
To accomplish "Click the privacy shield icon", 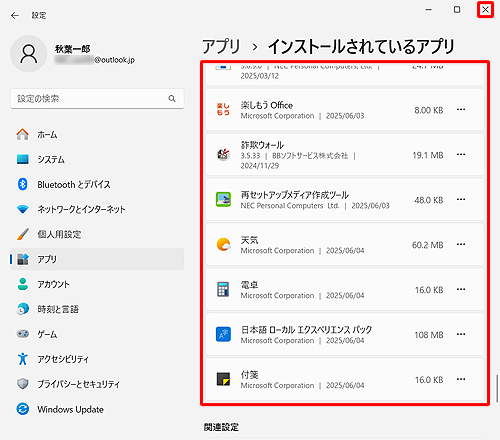I will [23, 384].
